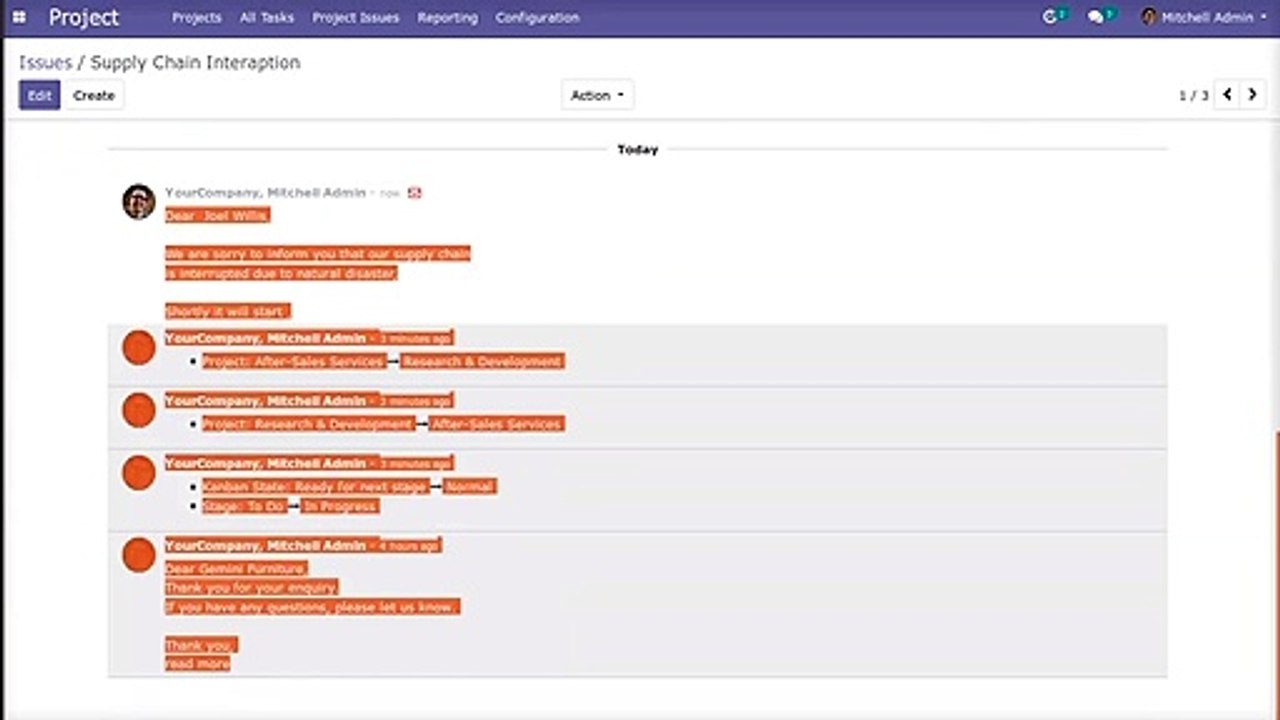Open the Project Issues menu
Viewport: 1280px width, 720px height.
355,17
